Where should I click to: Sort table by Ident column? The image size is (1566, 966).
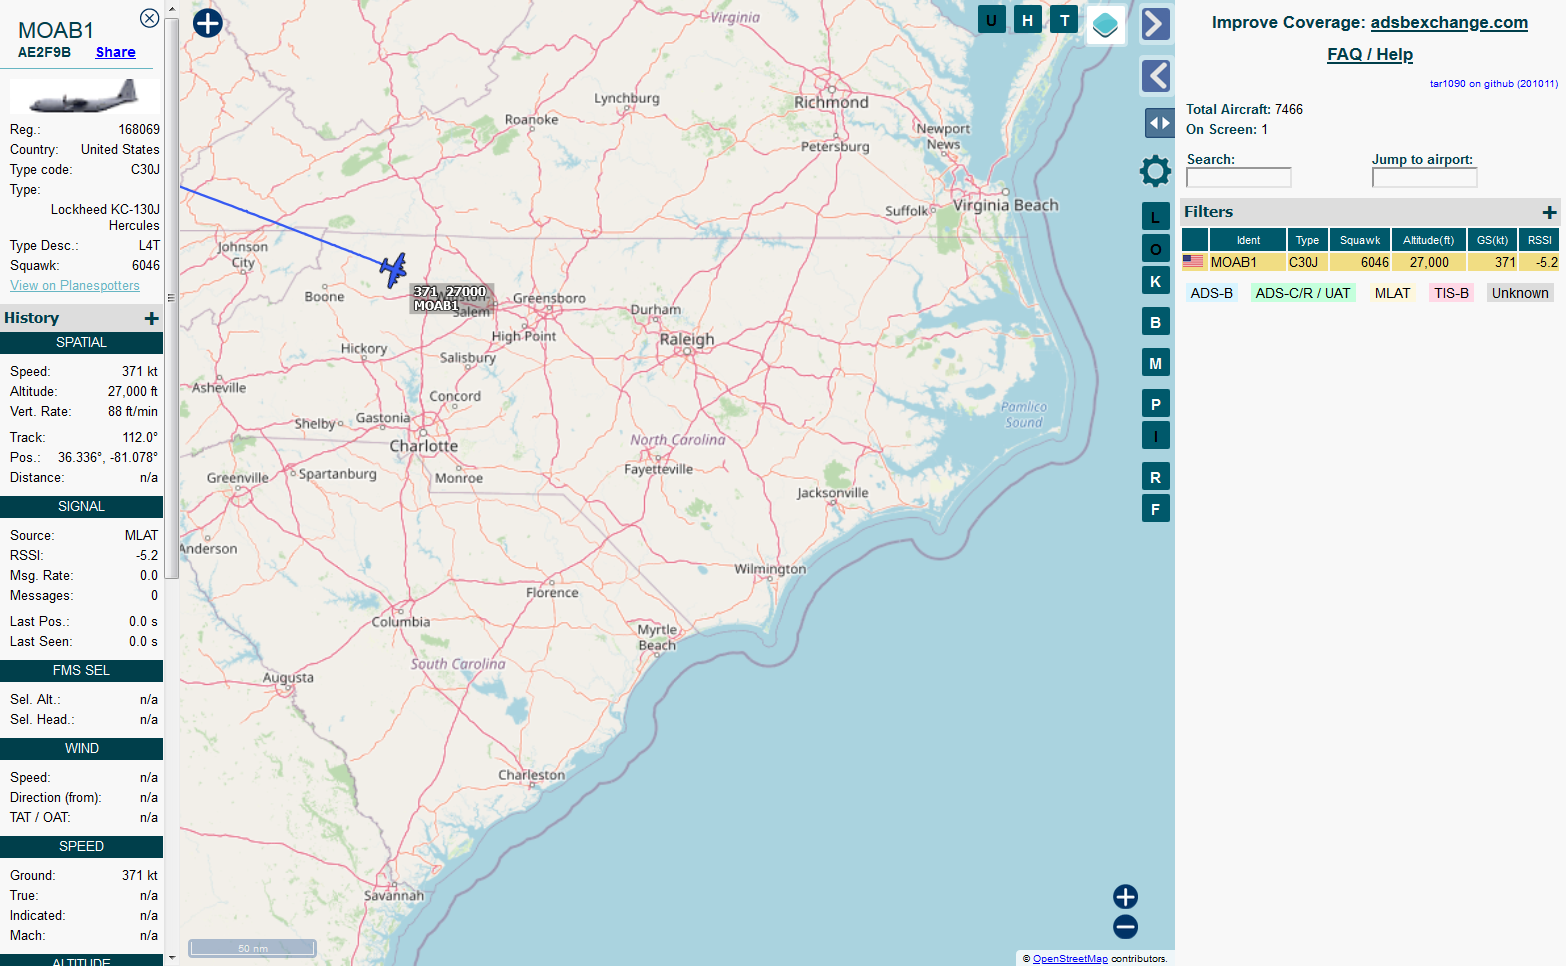[1247, 240]
